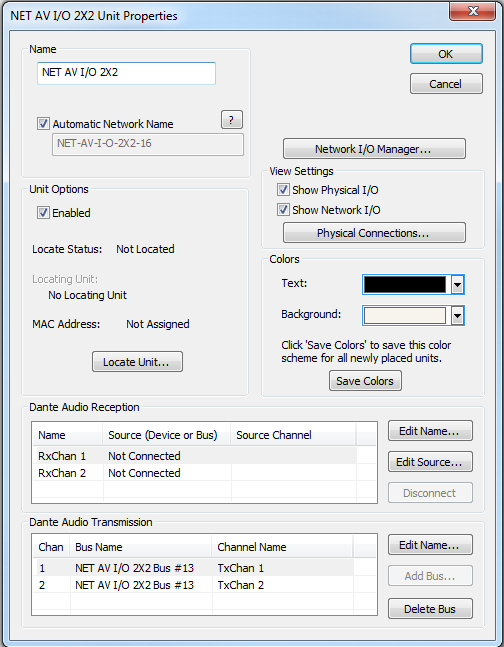Toggle Show Network I/O checkbox
This screenshot has height=647, width=504.
tap(283, 210)
